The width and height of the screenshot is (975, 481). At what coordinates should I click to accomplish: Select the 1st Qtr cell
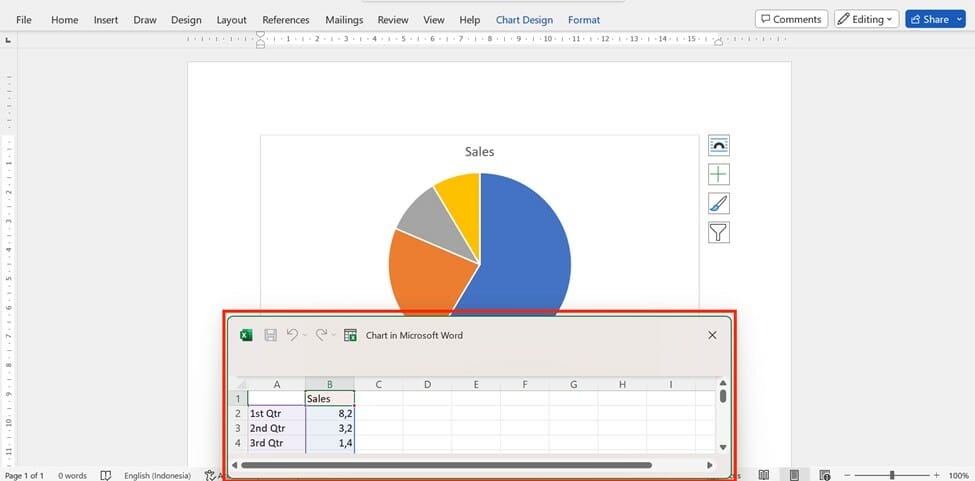(276, 413)
